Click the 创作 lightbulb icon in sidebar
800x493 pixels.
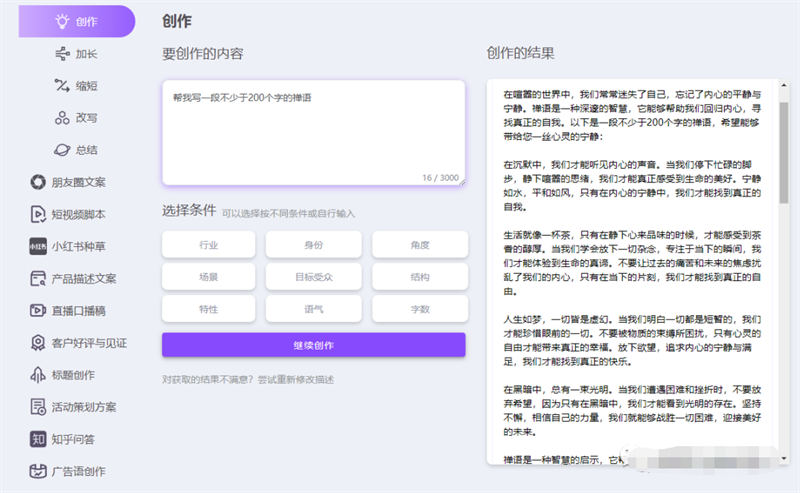(62, 21)
